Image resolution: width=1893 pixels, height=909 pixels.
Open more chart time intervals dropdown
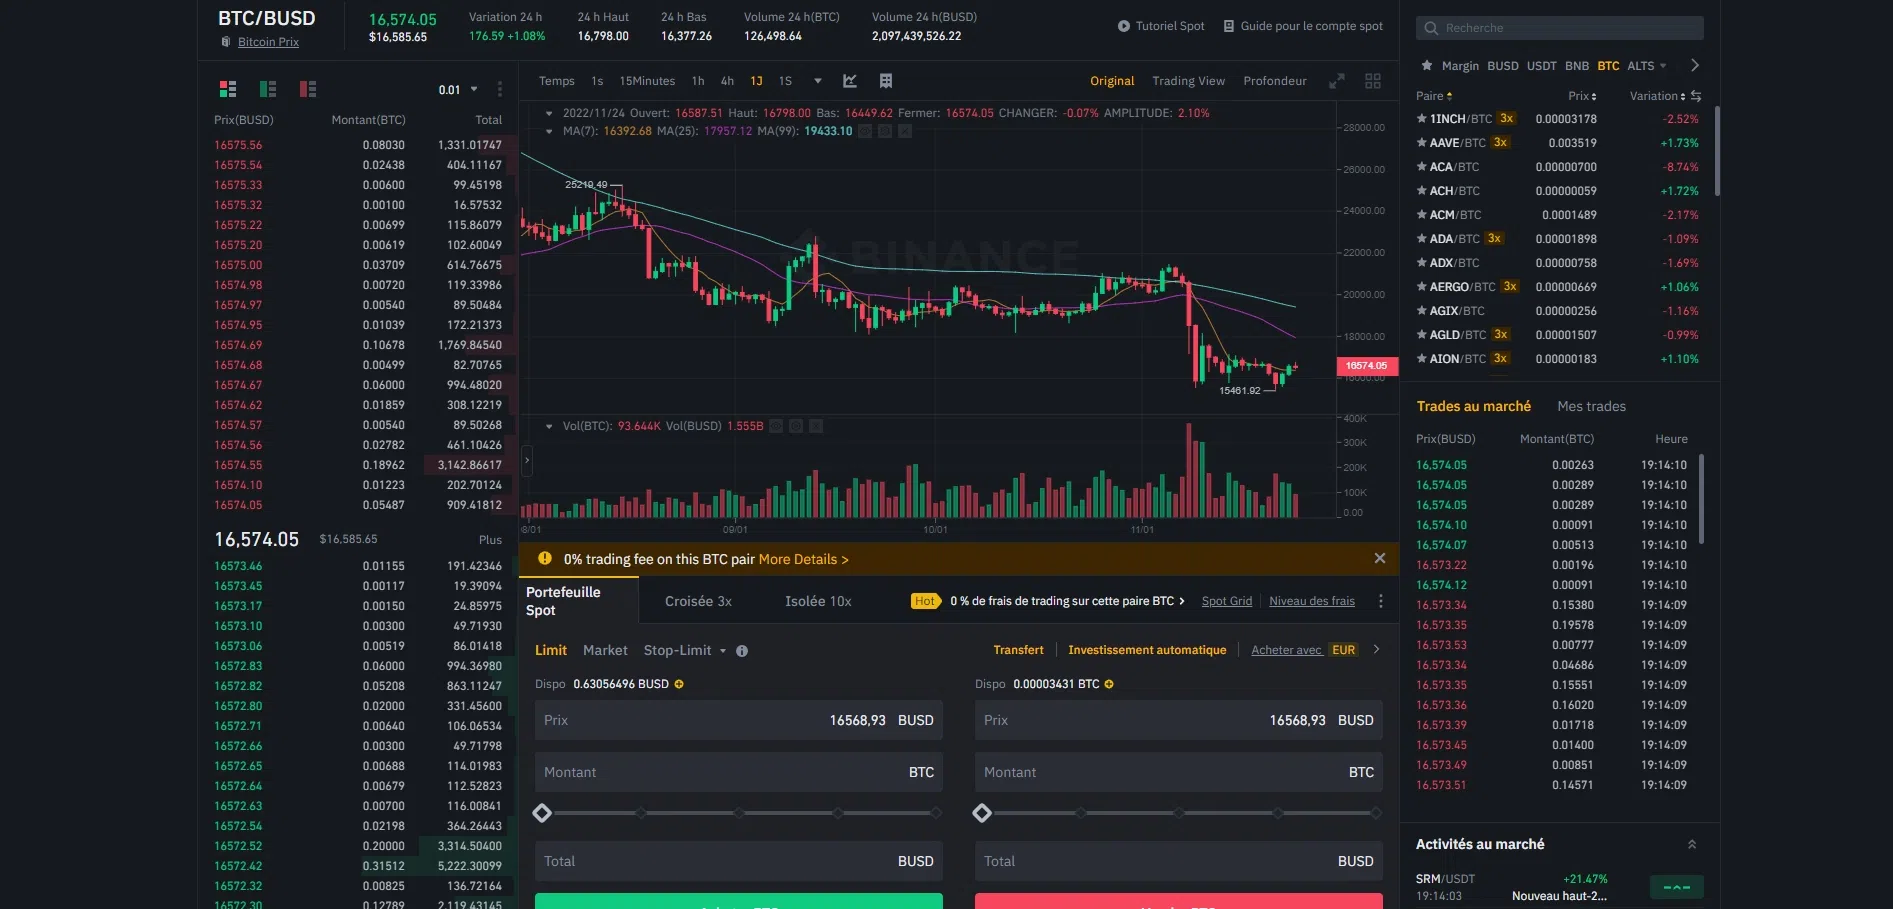coord(818,81)
